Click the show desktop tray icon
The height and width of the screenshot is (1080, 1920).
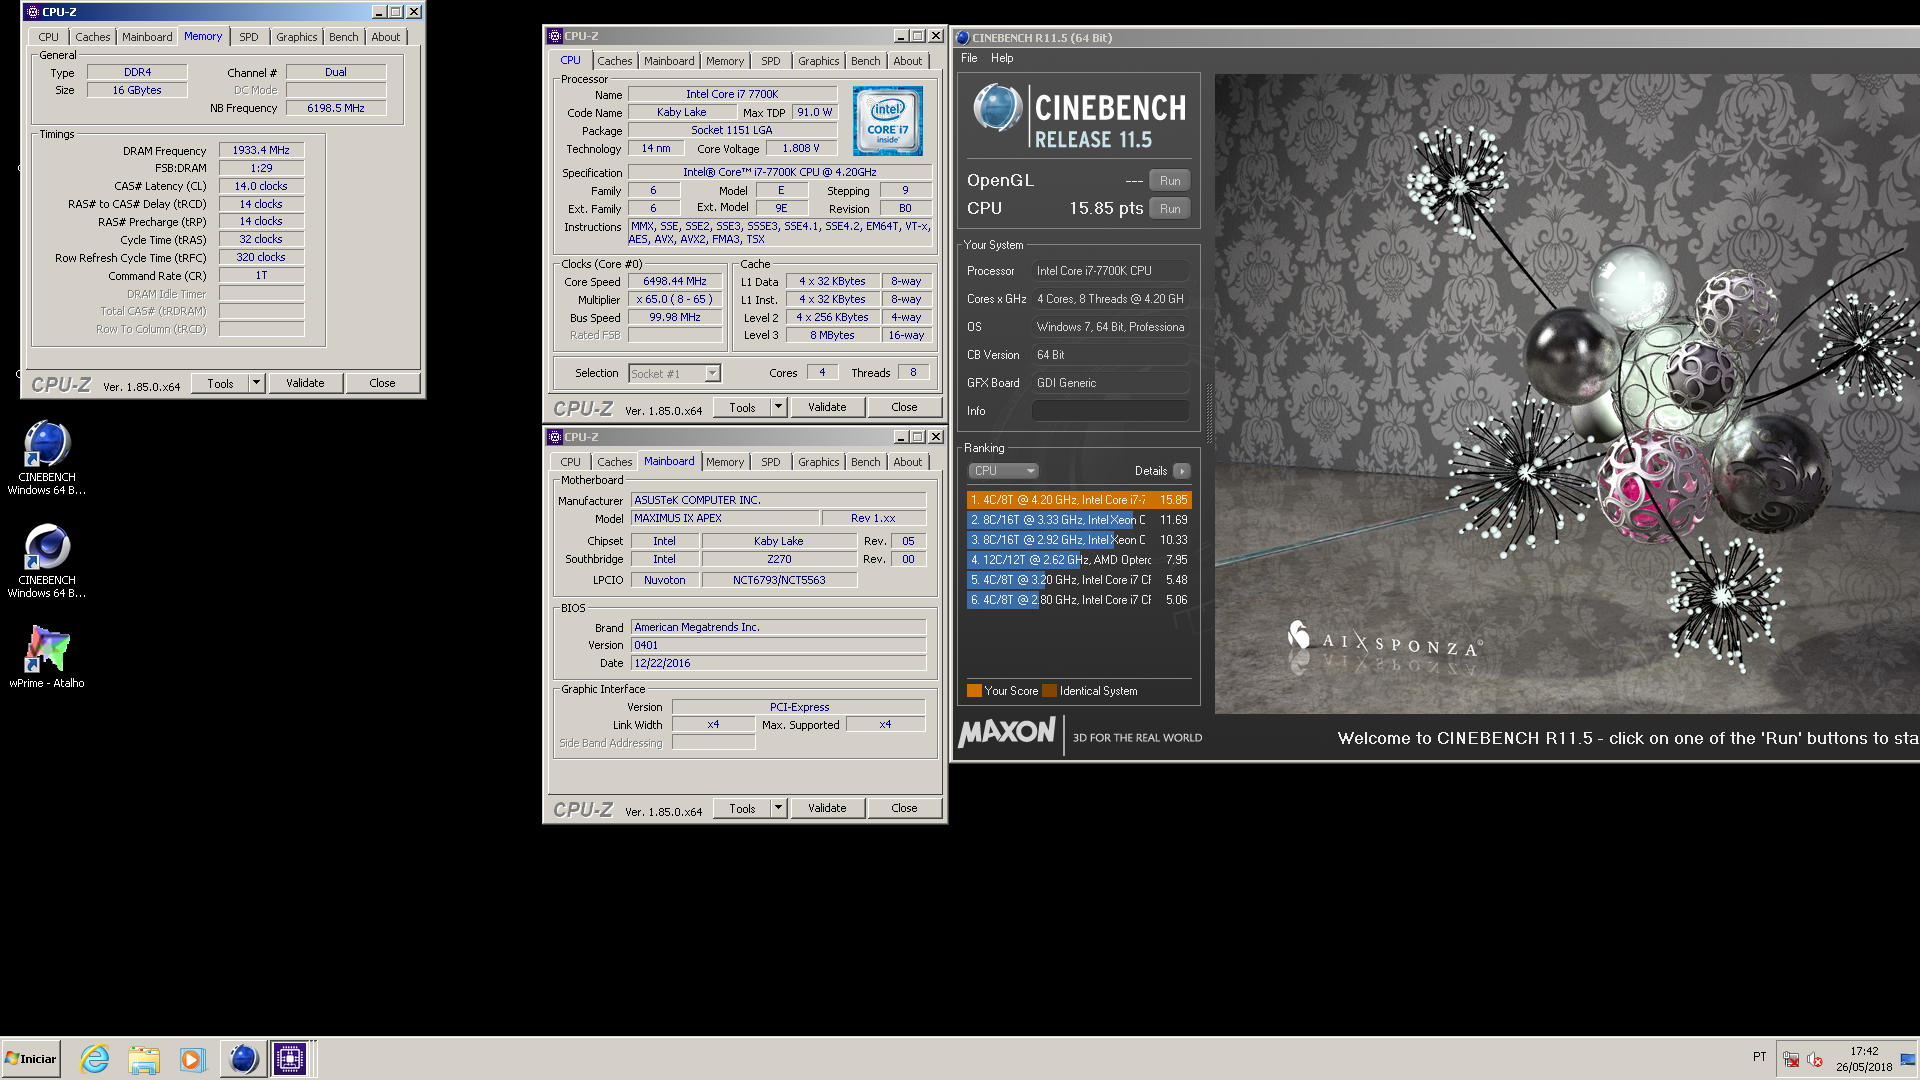[x=1908, y=1059]
